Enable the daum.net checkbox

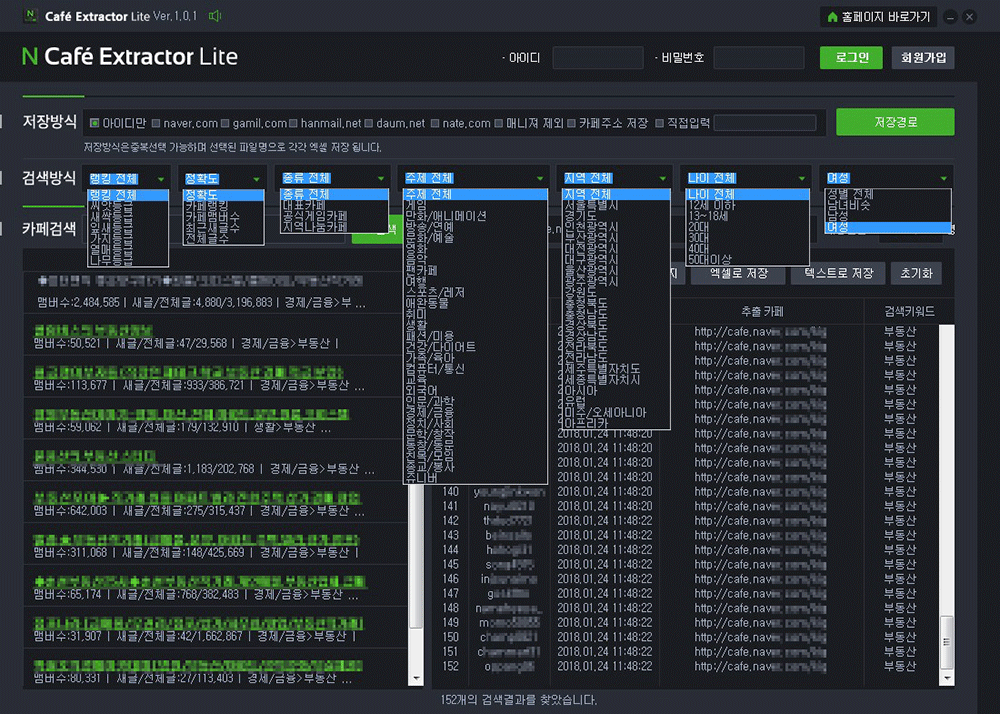pos(369,123)
